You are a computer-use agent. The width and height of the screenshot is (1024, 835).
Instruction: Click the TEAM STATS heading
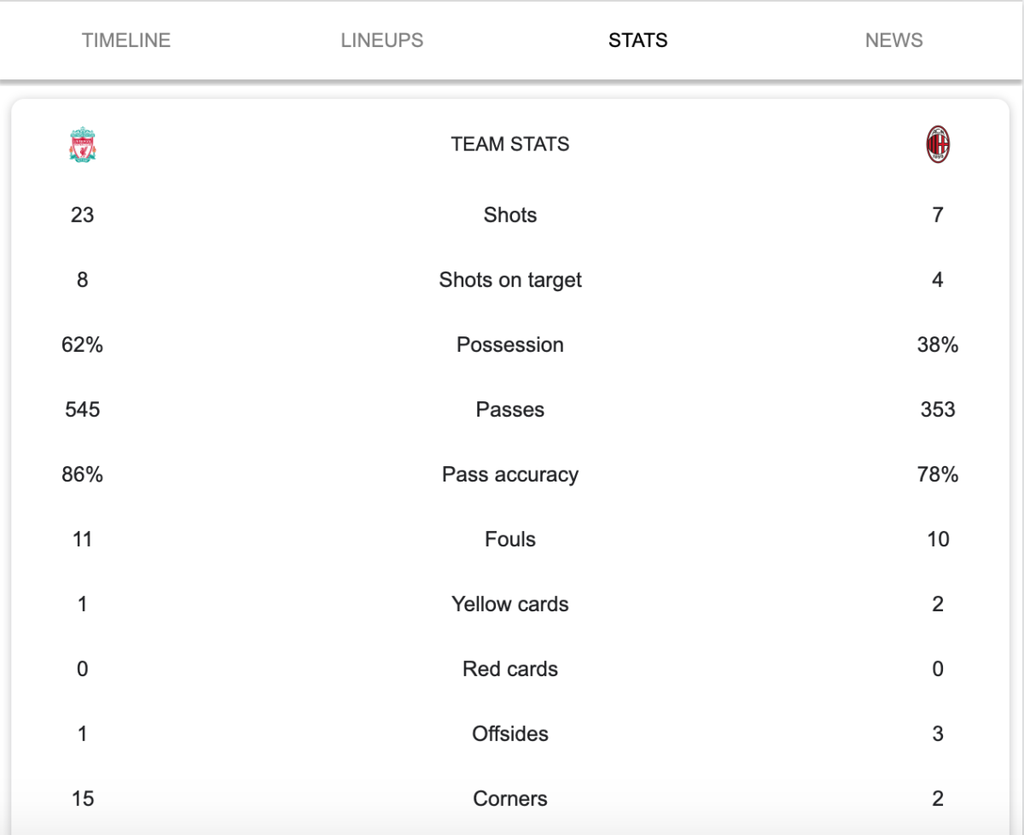(x=510, y=144)
